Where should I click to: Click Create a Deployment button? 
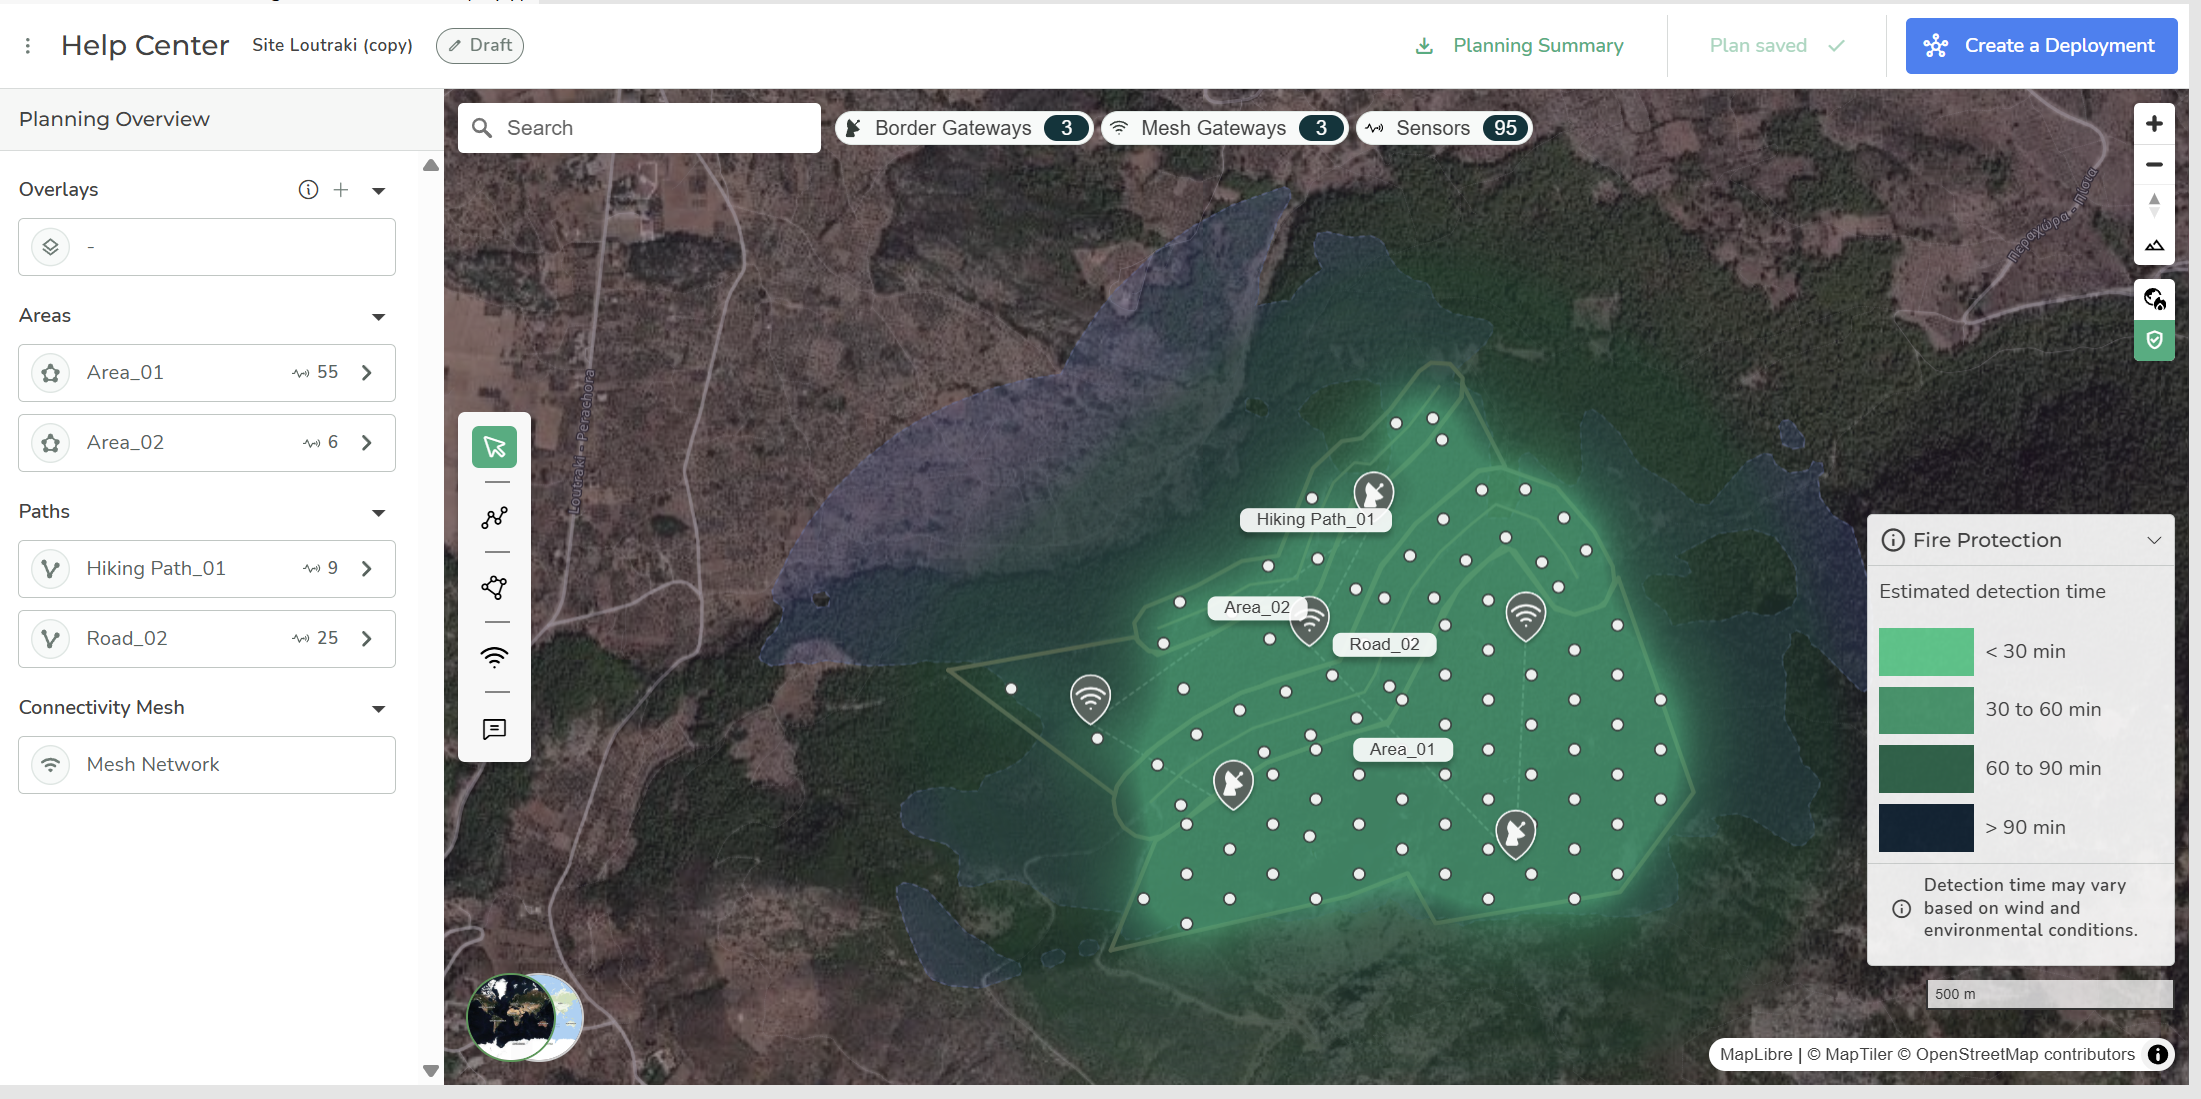tap(2040, 46)
